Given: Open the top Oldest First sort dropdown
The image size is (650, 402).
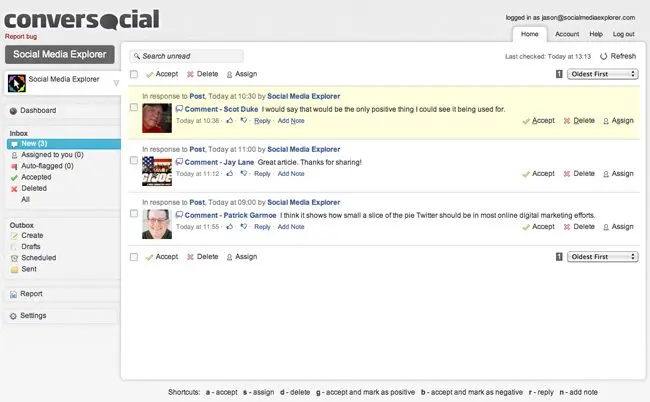Looking at the screenshot, I should (x=603, y=74).
